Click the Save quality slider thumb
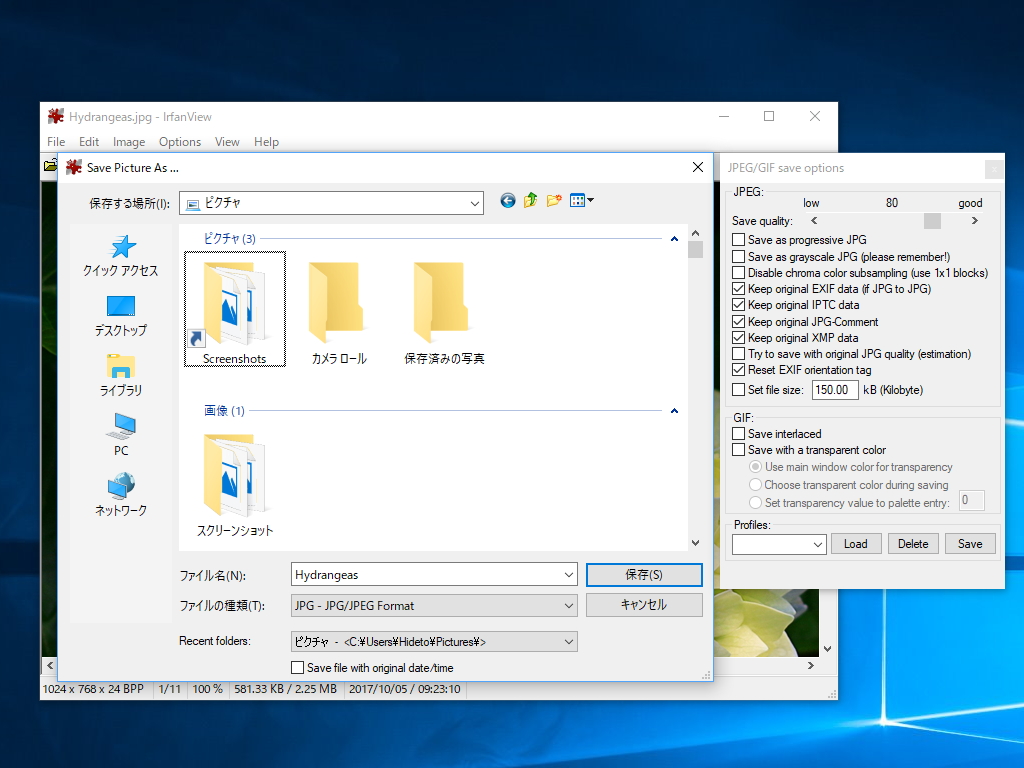 pyautogui.click(x=932, y=221)
